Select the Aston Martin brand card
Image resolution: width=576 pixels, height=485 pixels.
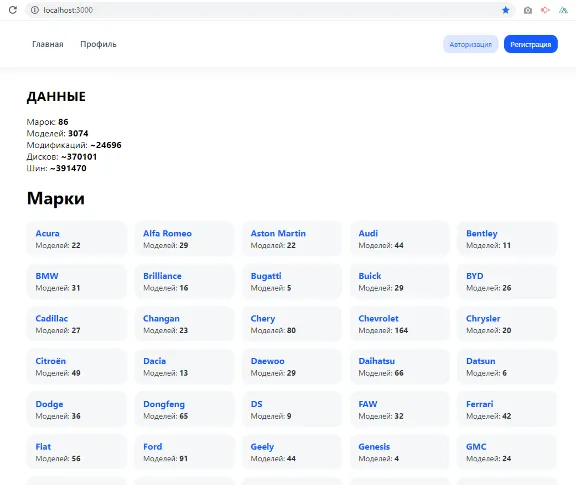pos(292,239)
